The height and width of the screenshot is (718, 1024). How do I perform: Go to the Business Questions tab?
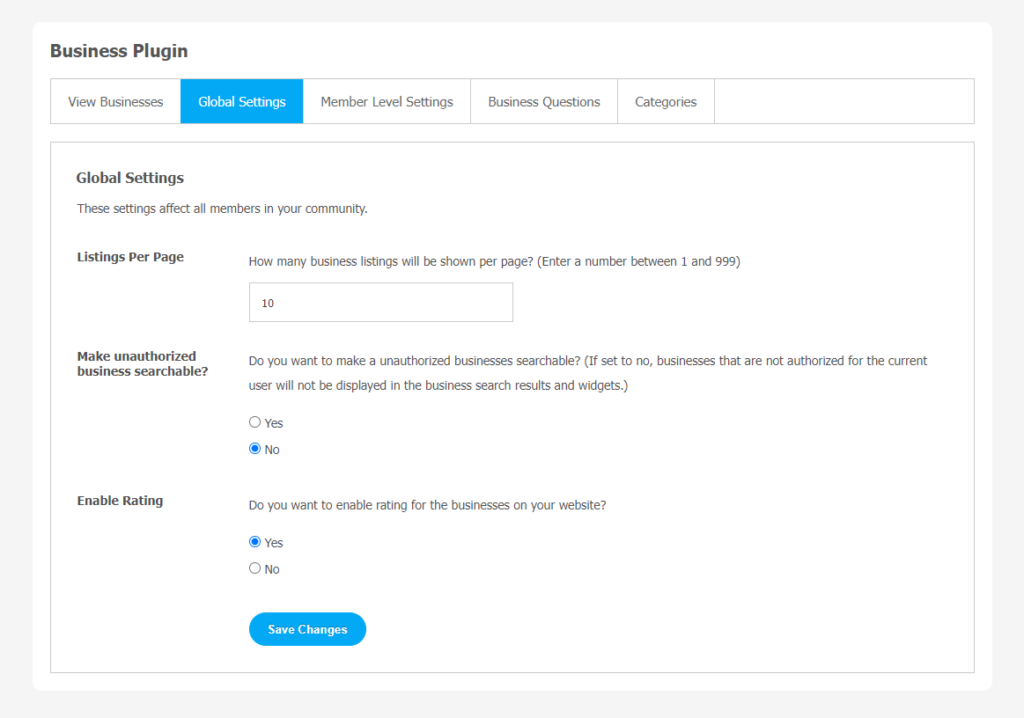pyautogui.click(x=544, y=102)
